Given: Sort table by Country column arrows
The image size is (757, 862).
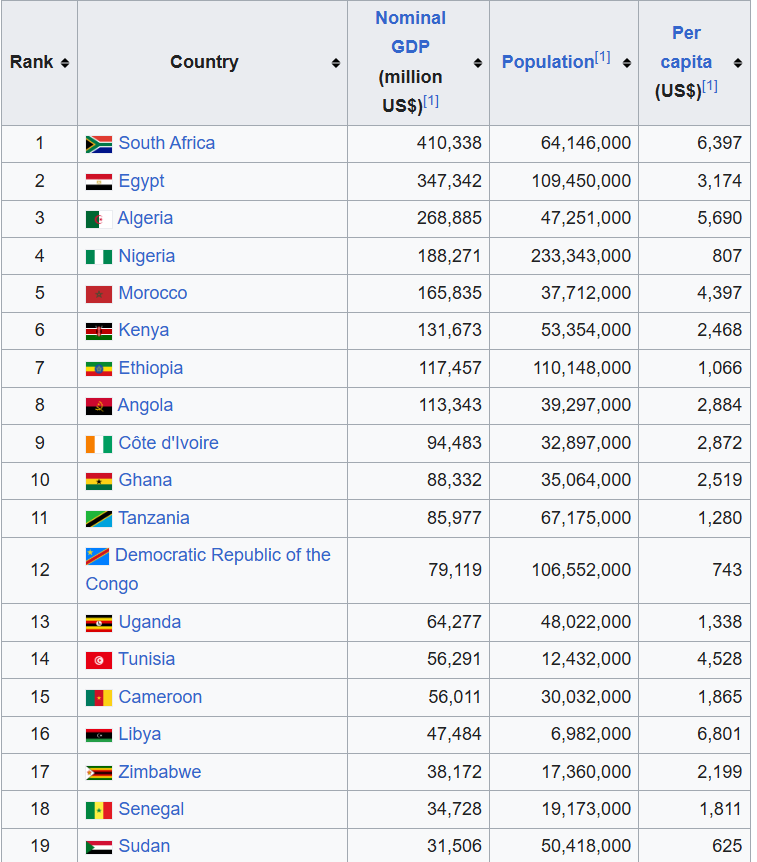Looking at the screenshot, I should (x=335, y=63).
